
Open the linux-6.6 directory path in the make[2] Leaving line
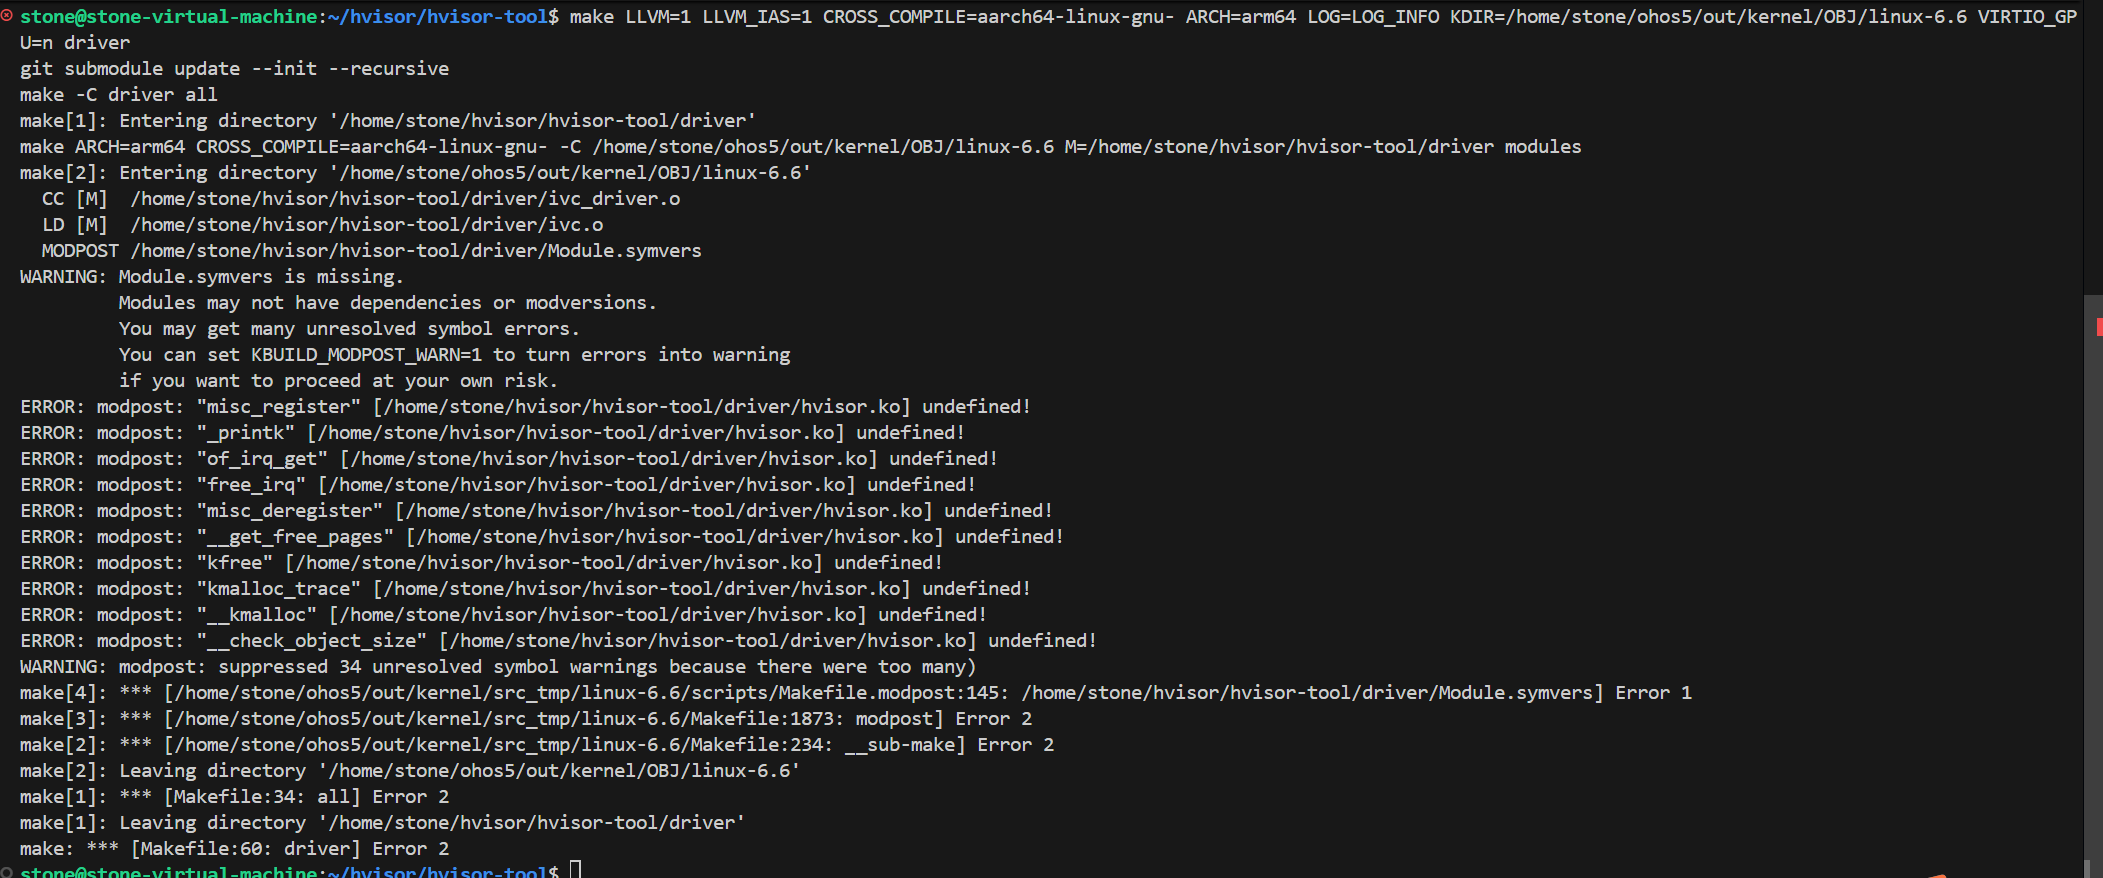(x=559, y=770)
